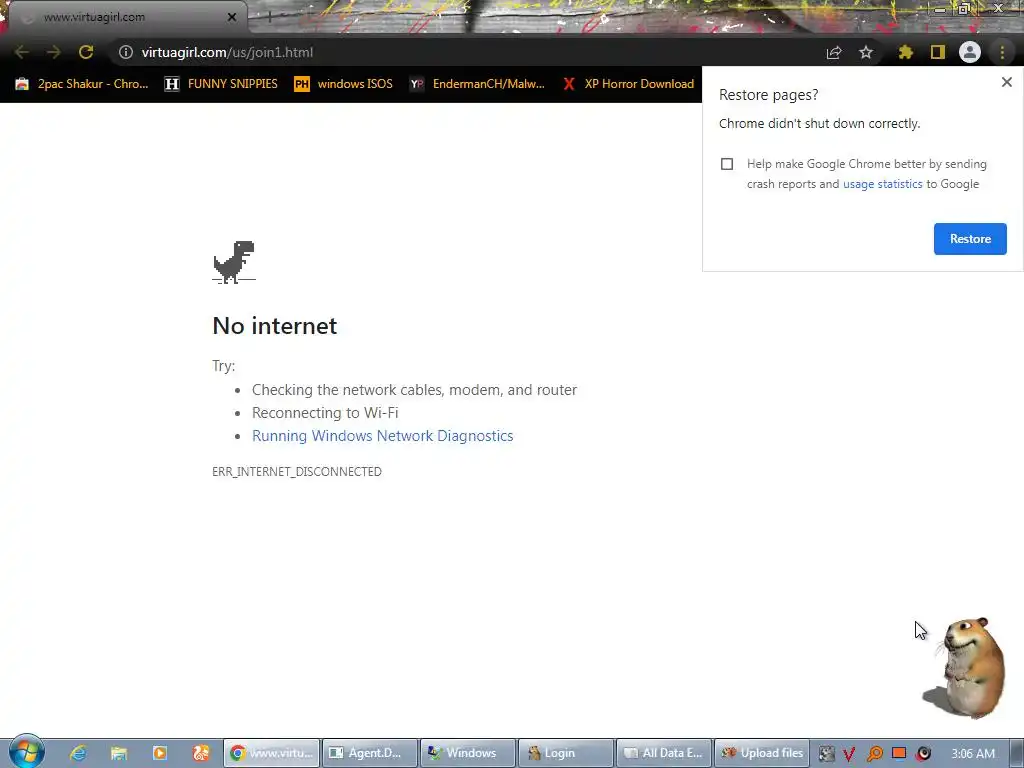Switch to Login taskbar window

pos(566,753)
